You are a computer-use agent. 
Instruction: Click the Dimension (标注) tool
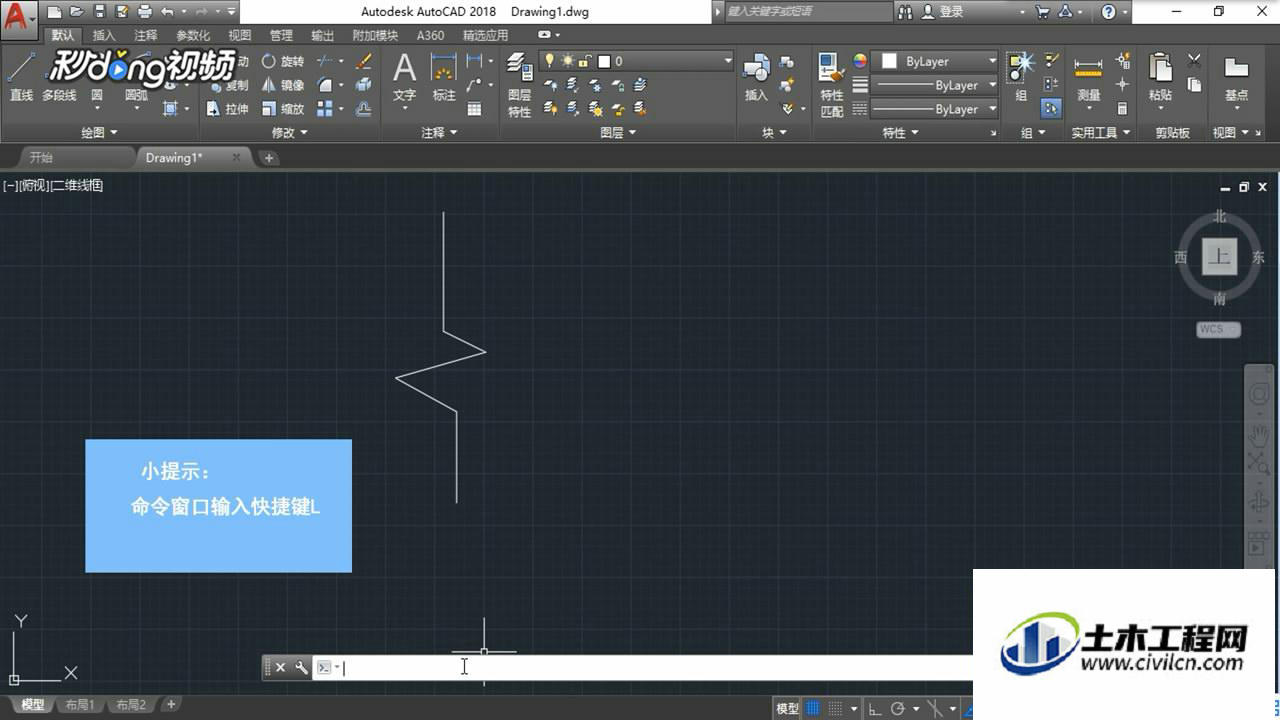coord(443,78)
